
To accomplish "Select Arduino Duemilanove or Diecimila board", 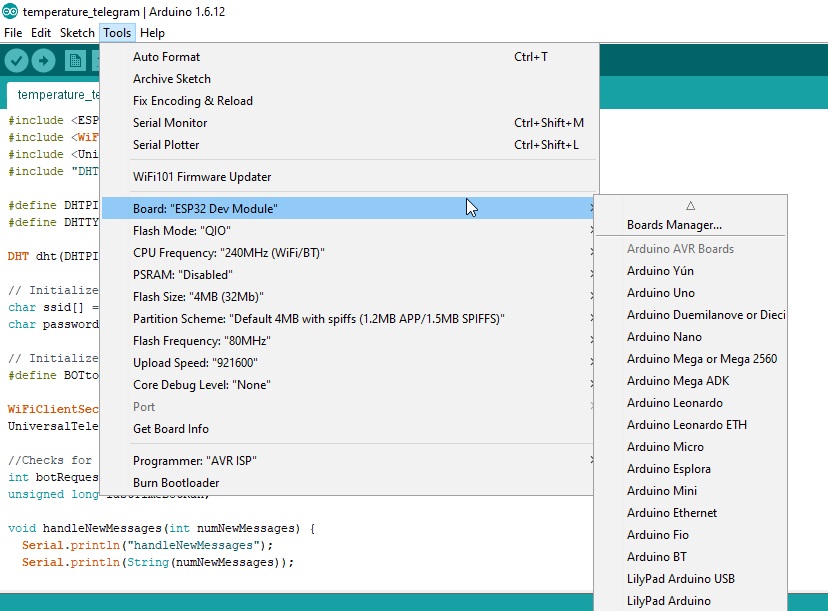I will (x=691, y=315).
